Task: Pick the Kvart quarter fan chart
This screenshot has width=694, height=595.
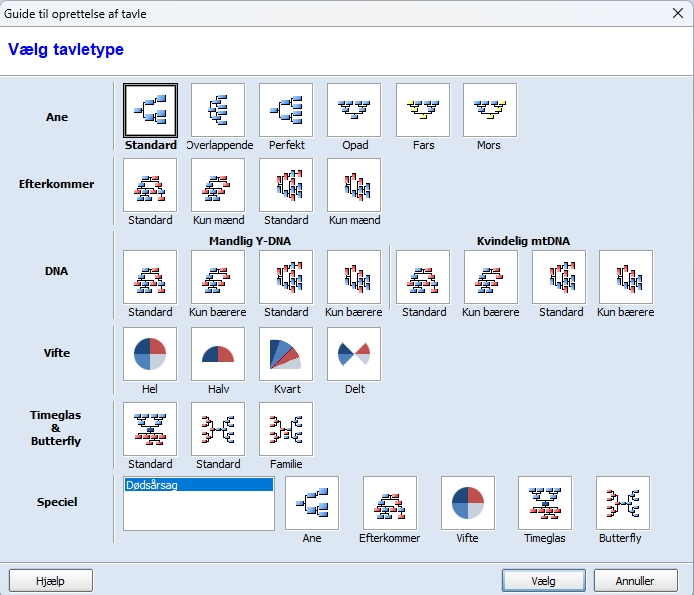Action: 286,354
